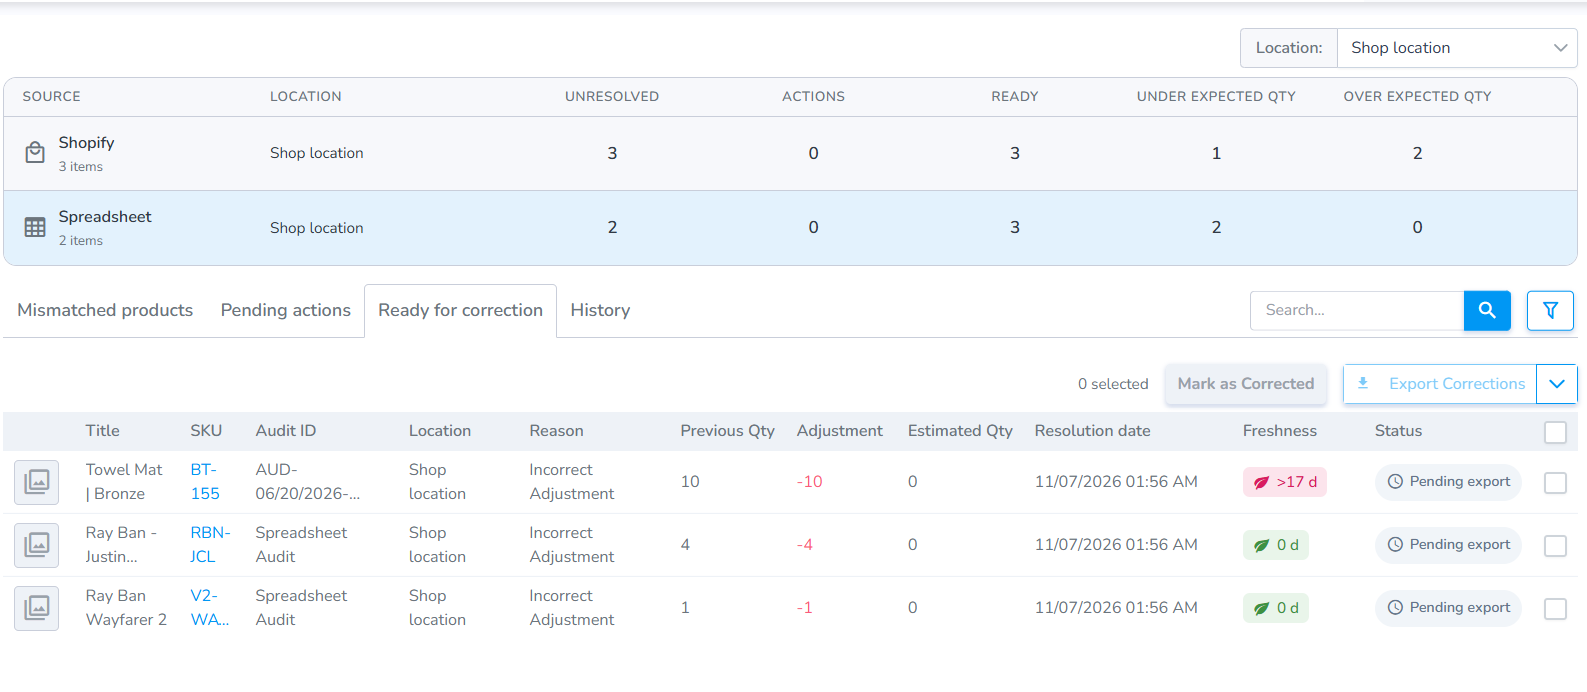Screen dimensions: 1587x692
Task: Expand the Export Corrections arrow menu
Action: point(1557,384)
